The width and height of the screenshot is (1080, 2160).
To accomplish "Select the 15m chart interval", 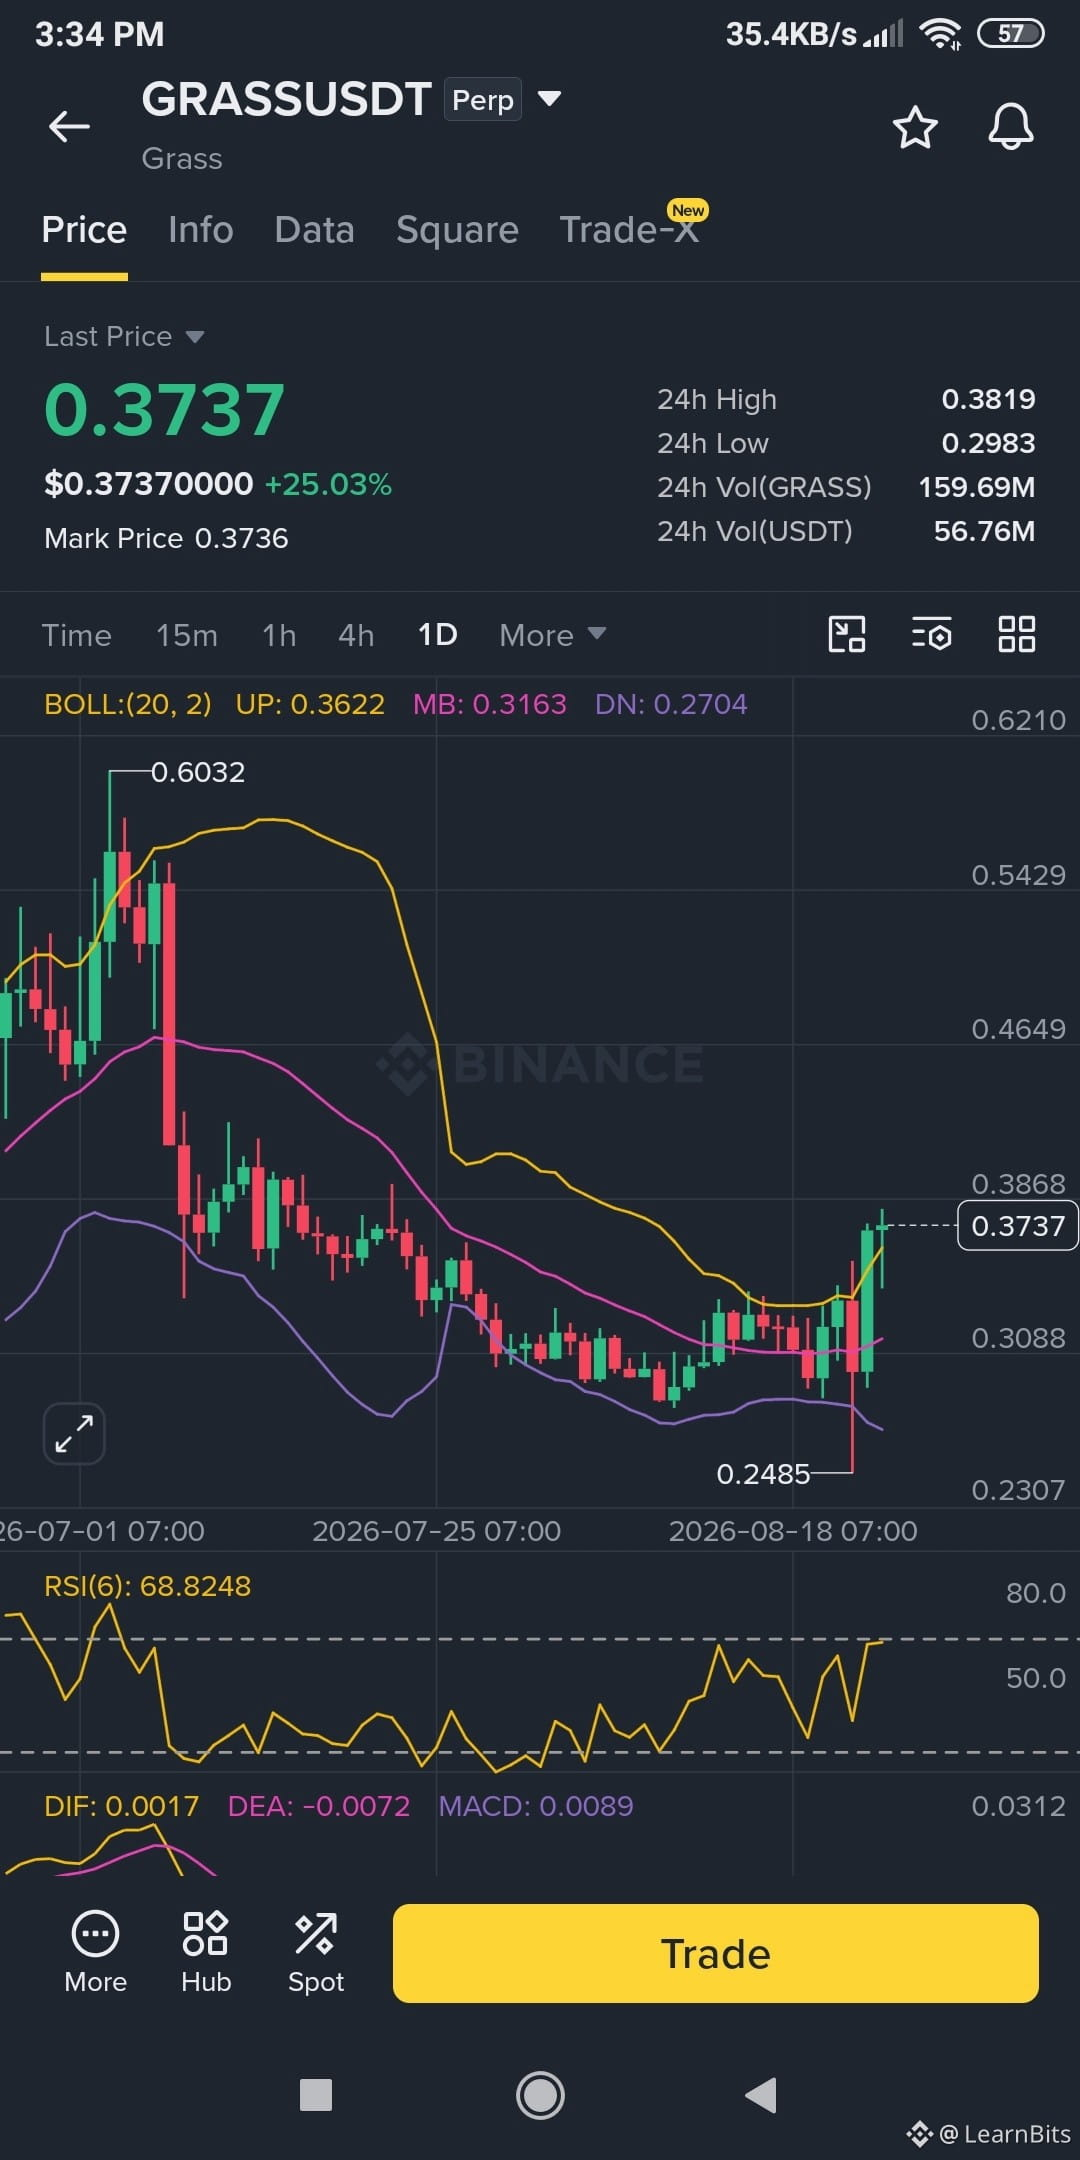I will (x=187, y=635).
